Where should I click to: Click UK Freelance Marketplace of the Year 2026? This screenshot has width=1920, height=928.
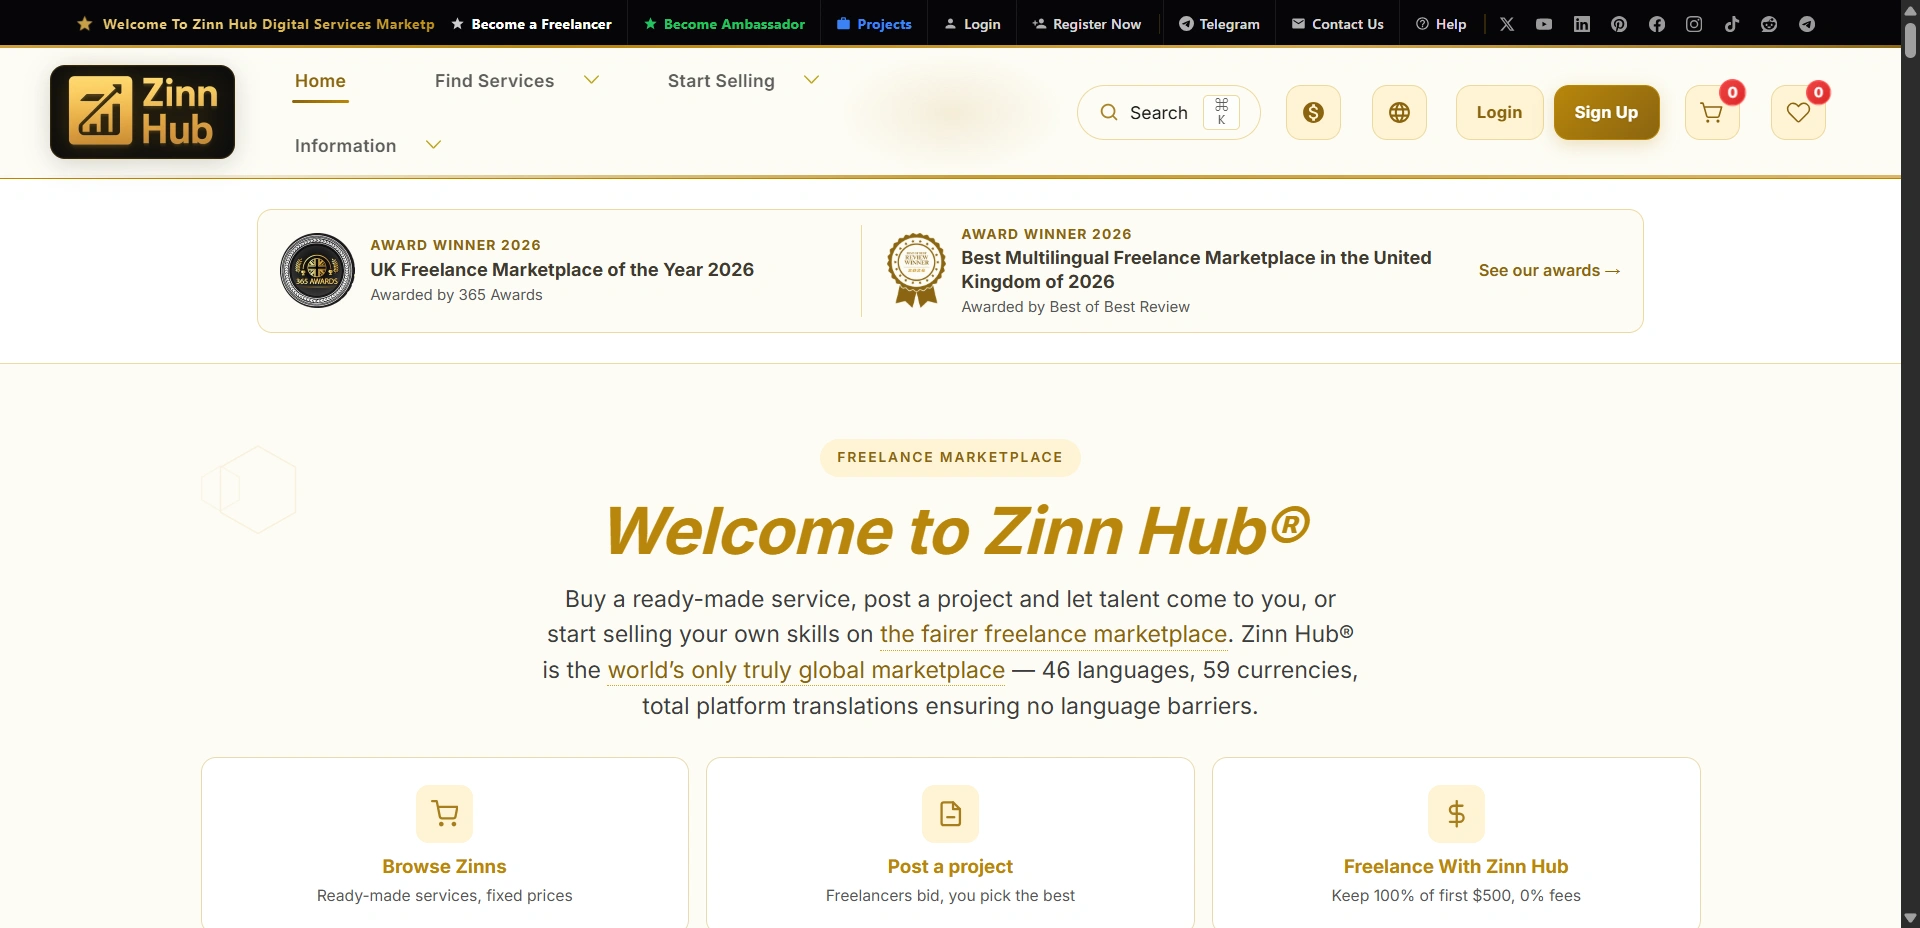(x=562, y=270)
